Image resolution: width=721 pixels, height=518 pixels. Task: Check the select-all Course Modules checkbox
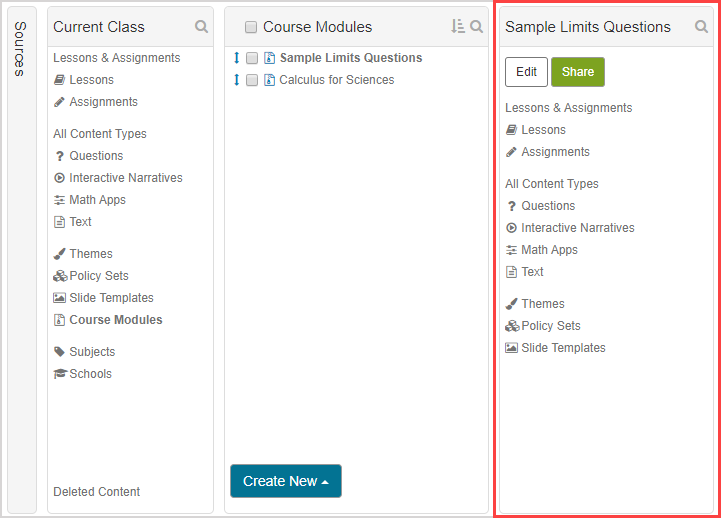click(251, 27)
